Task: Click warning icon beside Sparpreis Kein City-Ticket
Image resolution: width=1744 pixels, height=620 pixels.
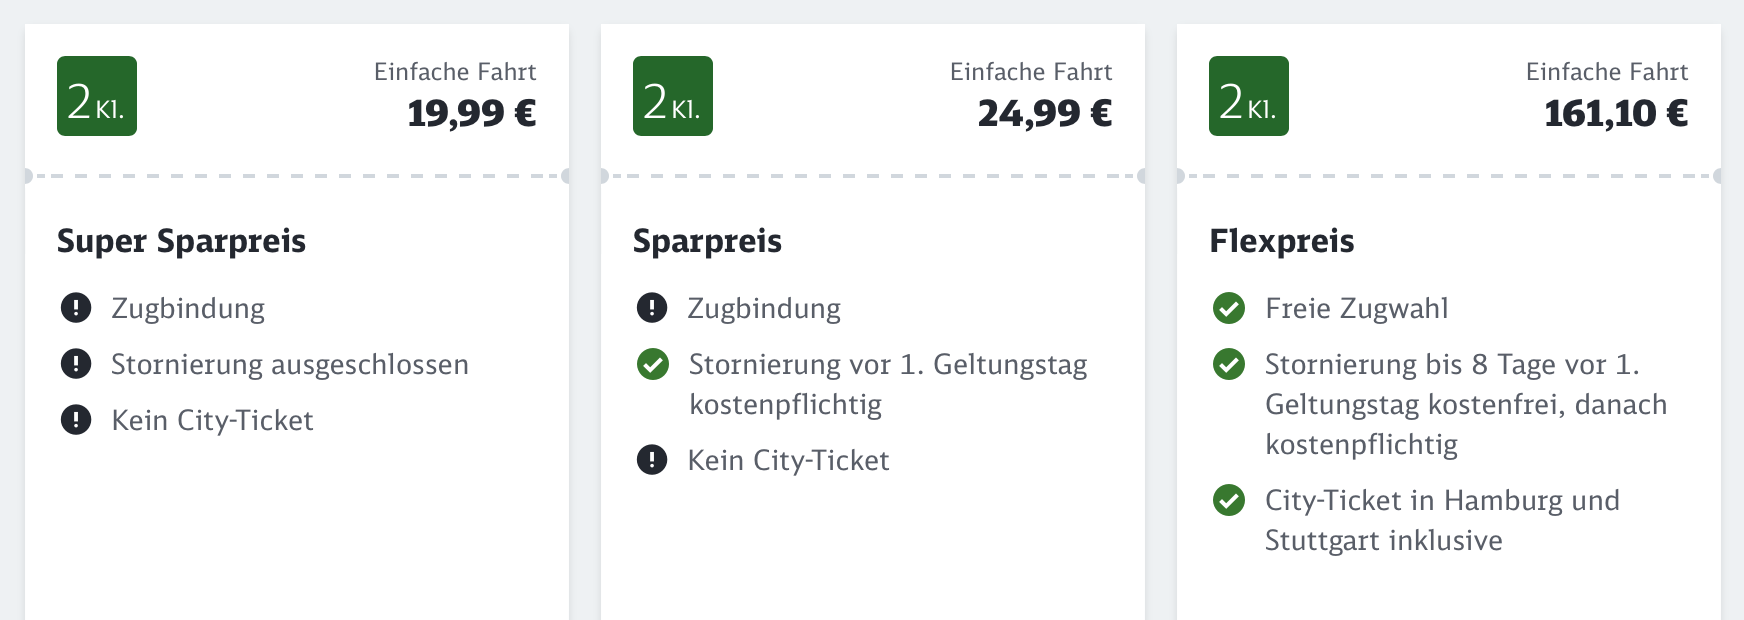Action: [652, 460]
